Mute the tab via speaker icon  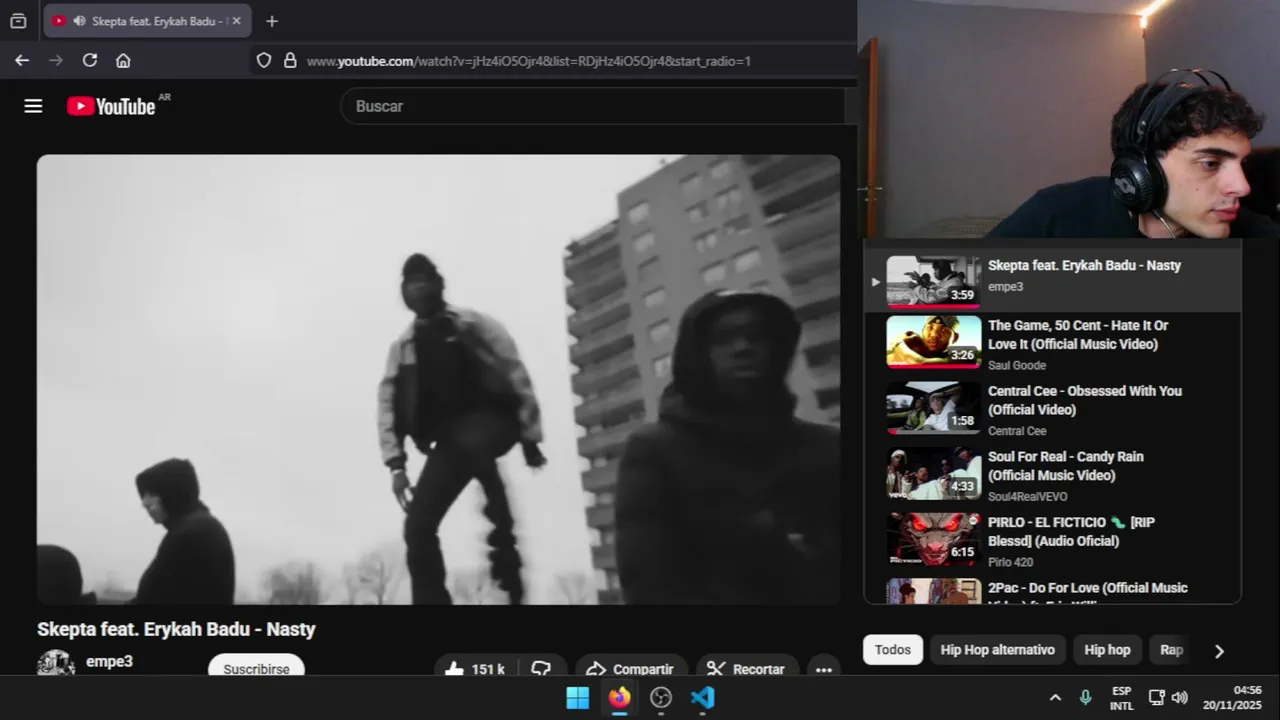click(79, 20)
